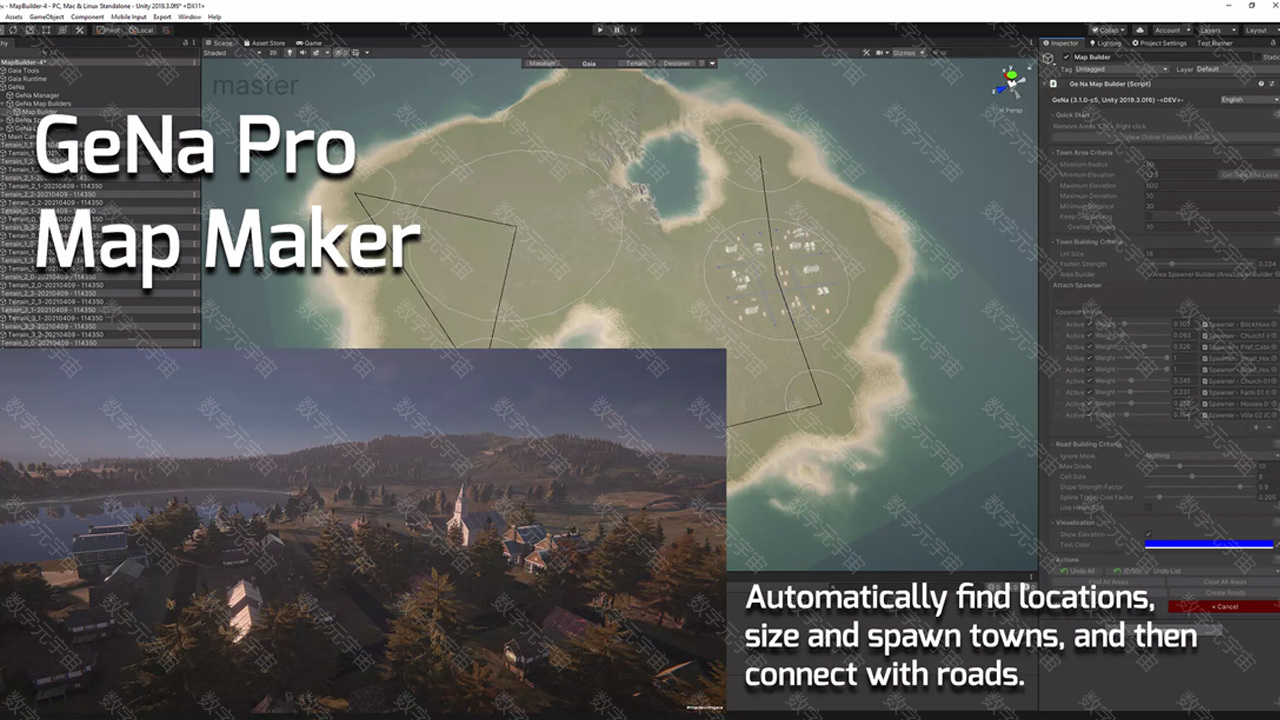Switch to the Game tab

[x=309, y=43]
